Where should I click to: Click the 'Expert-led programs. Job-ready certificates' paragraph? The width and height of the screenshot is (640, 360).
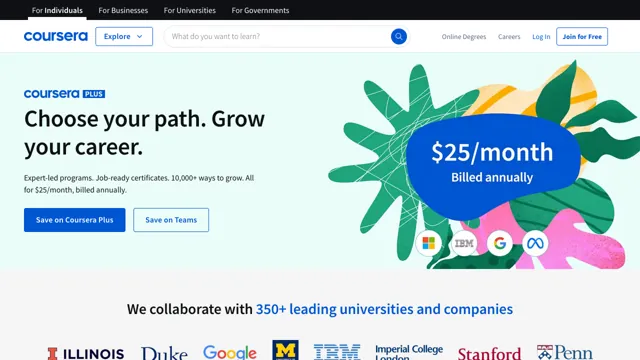click(x=139, y=184)
